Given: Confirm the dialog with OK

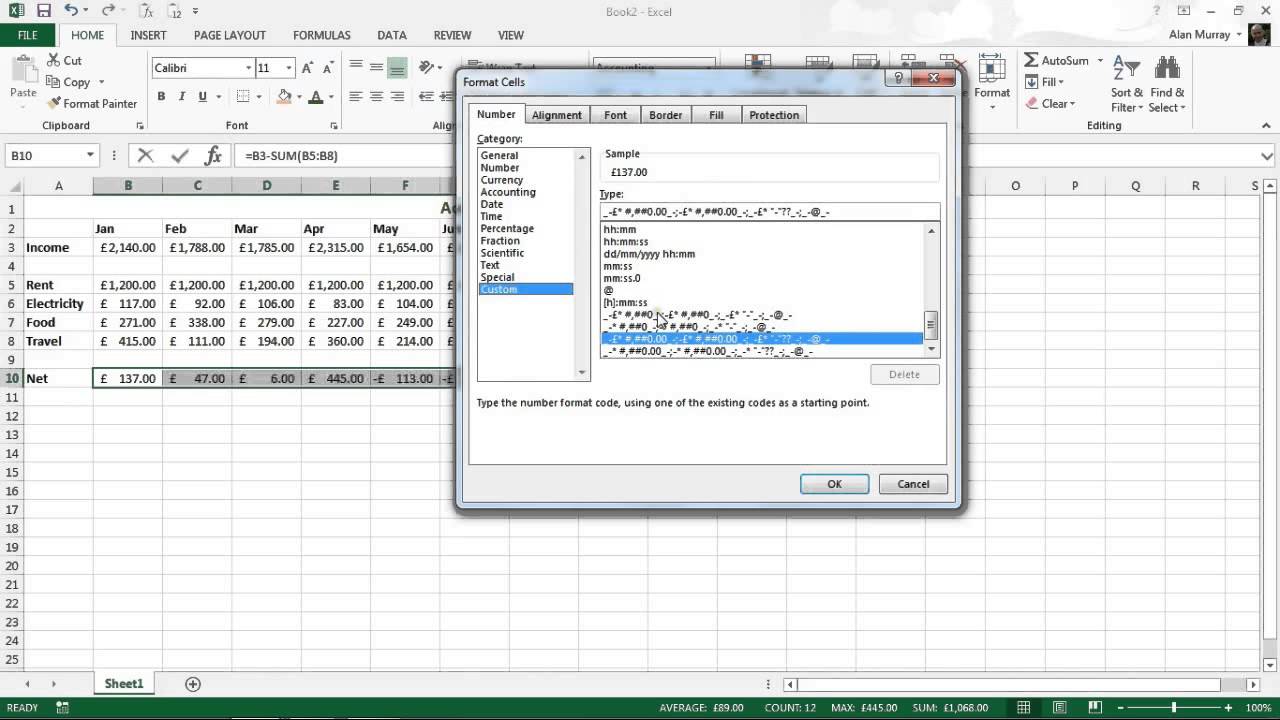Looking at the screenshot, I should click(834, 484).
